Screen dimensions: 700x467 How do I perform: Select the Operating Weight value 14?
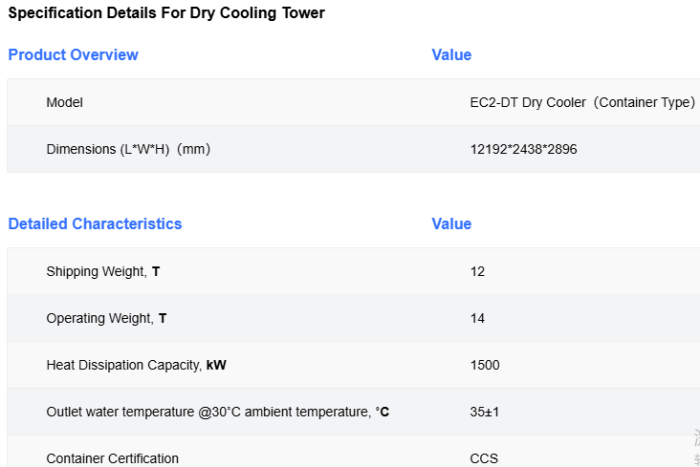(477, 318)
